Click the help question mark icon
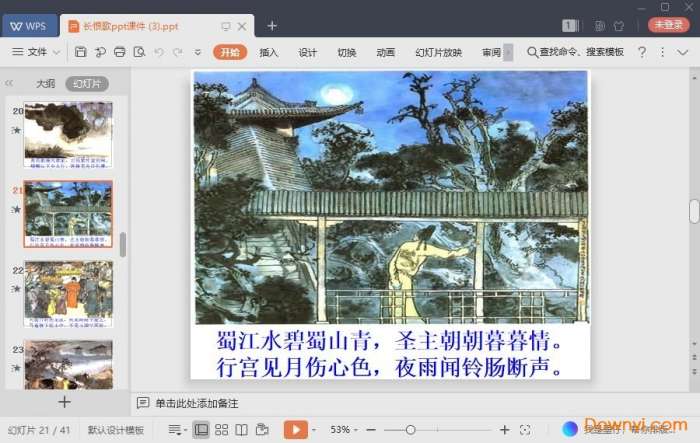Image resolution: width=700 pixels, height=443 pixels. [x=642, y=52]
